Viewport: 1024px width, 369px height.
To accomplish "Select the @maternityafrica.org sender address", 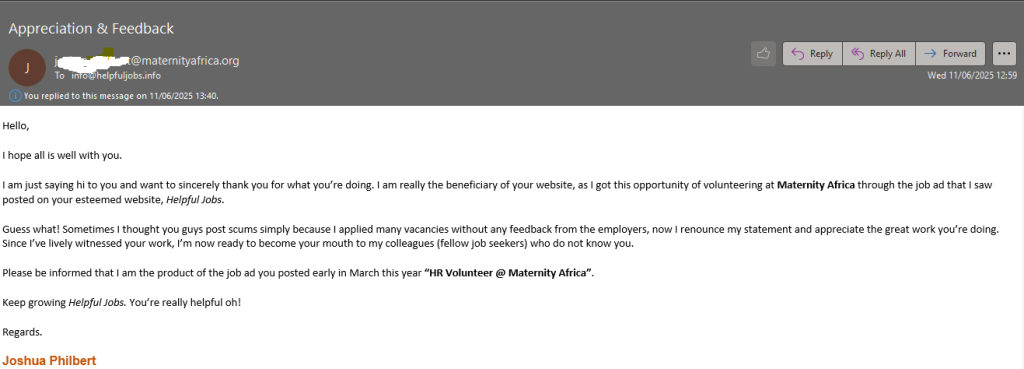I will click(x=147, y=61).
